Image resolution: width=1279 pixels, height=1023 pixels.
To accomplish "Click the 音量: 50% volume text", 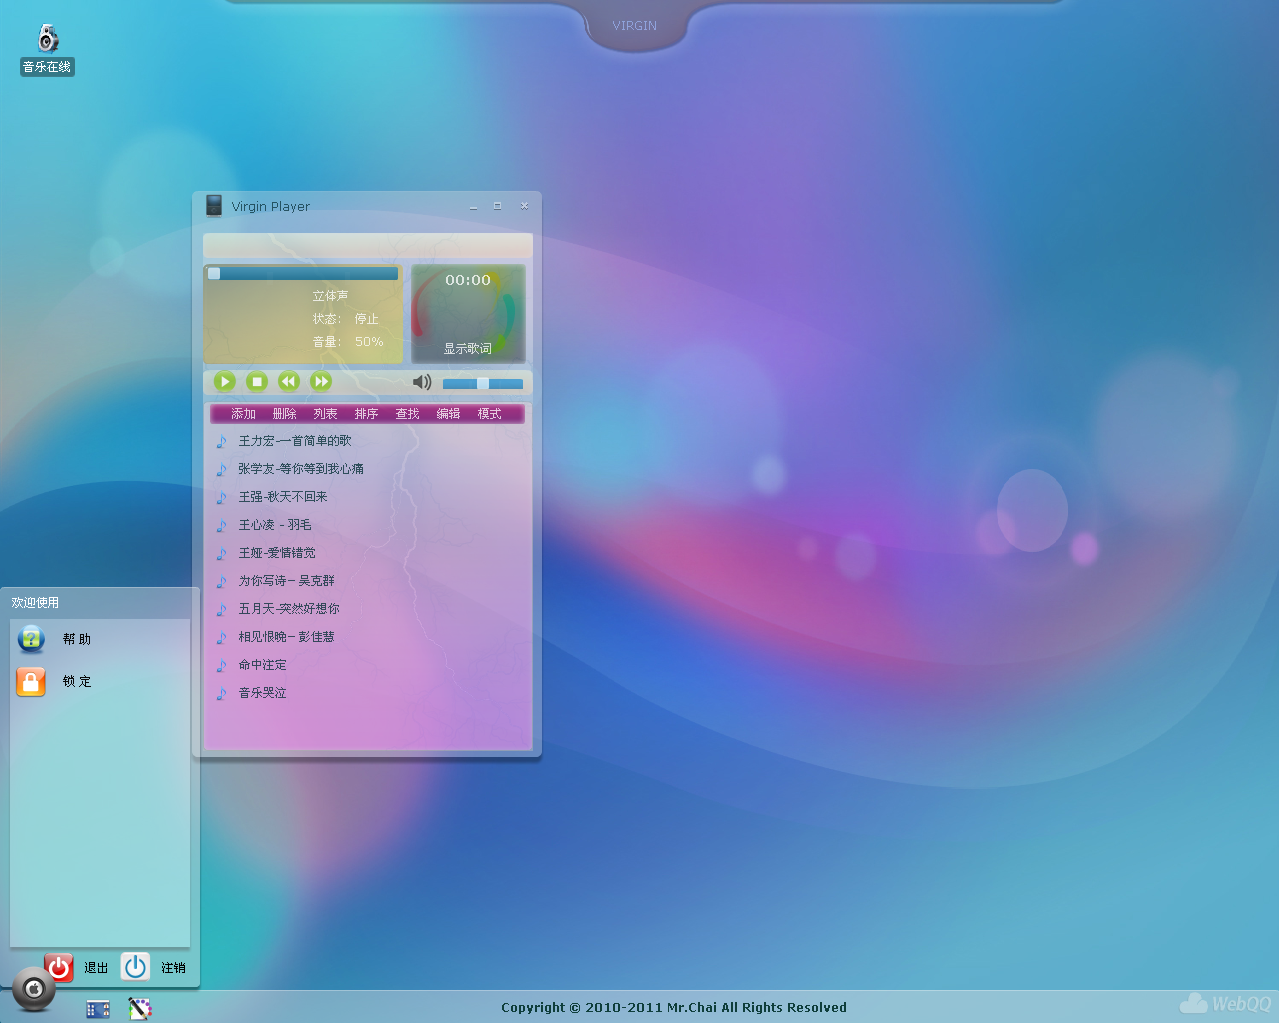I will point(348,342).
